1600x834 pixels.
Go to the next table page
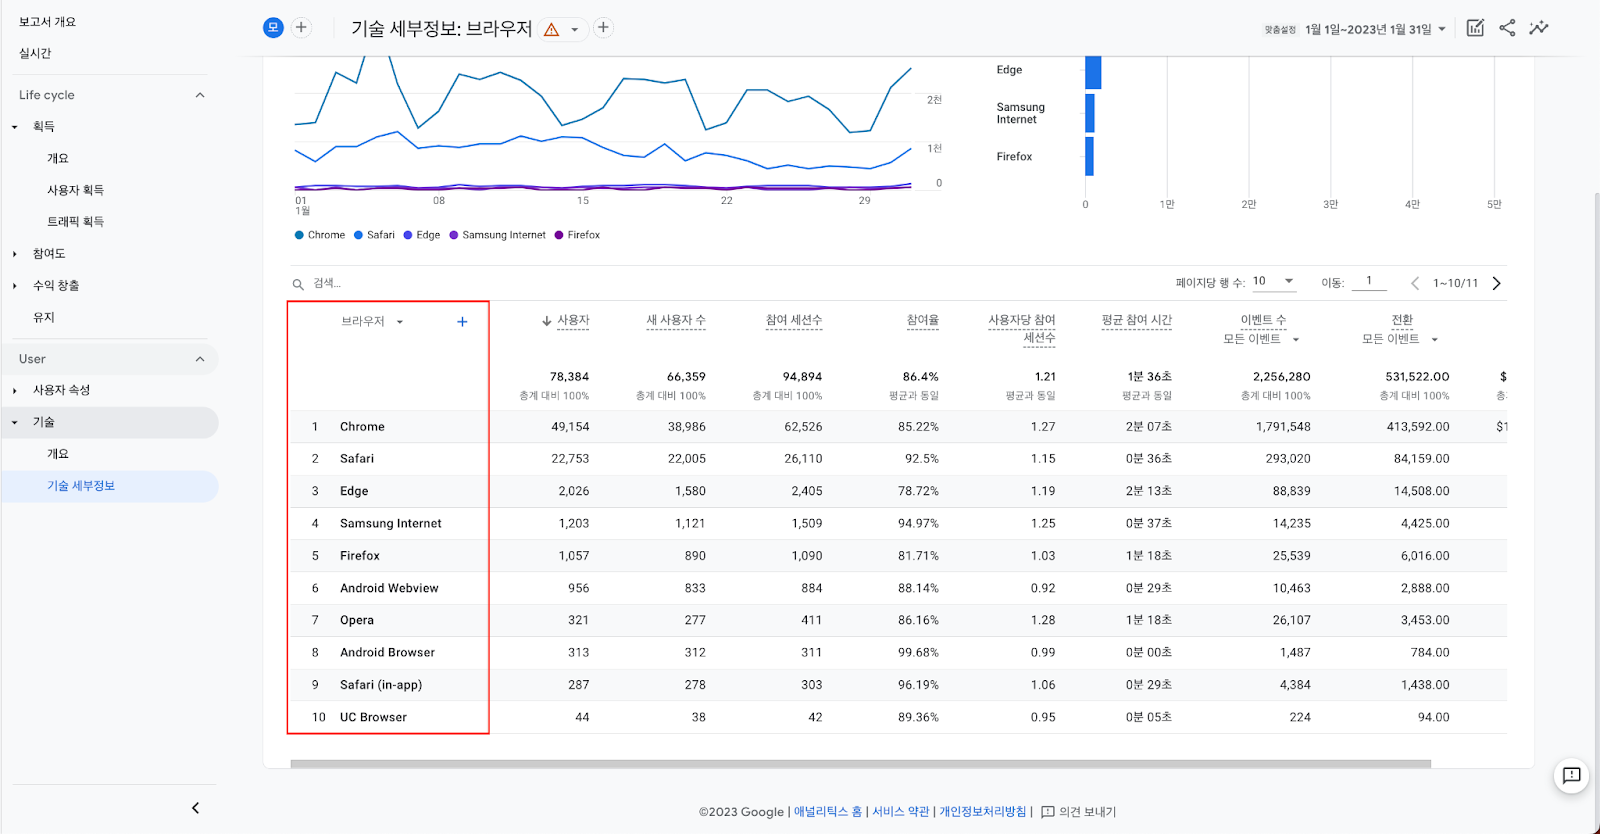(x=1497, y=283)
